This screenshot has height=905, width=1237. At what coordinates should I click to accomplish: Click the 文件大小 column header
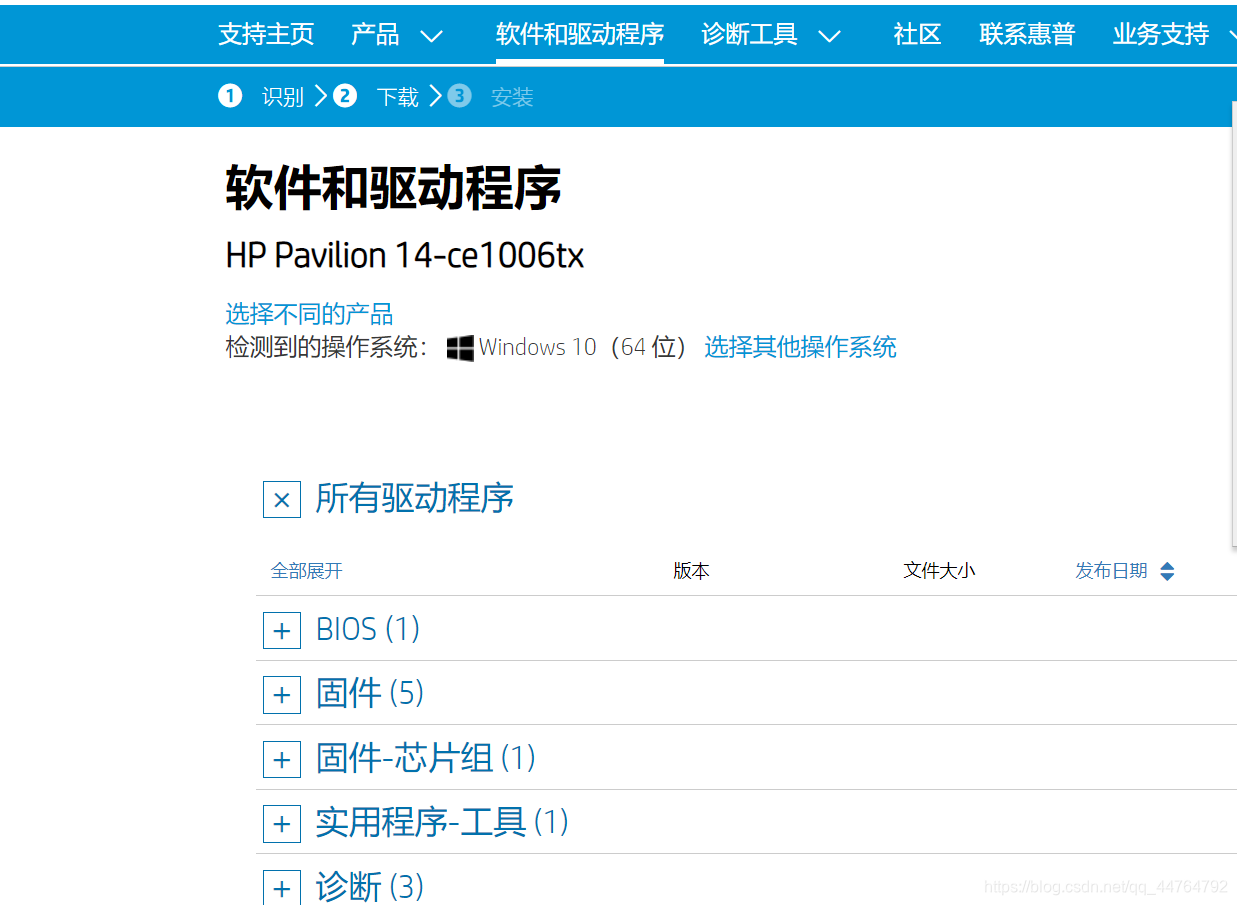(x=939, y=571)
